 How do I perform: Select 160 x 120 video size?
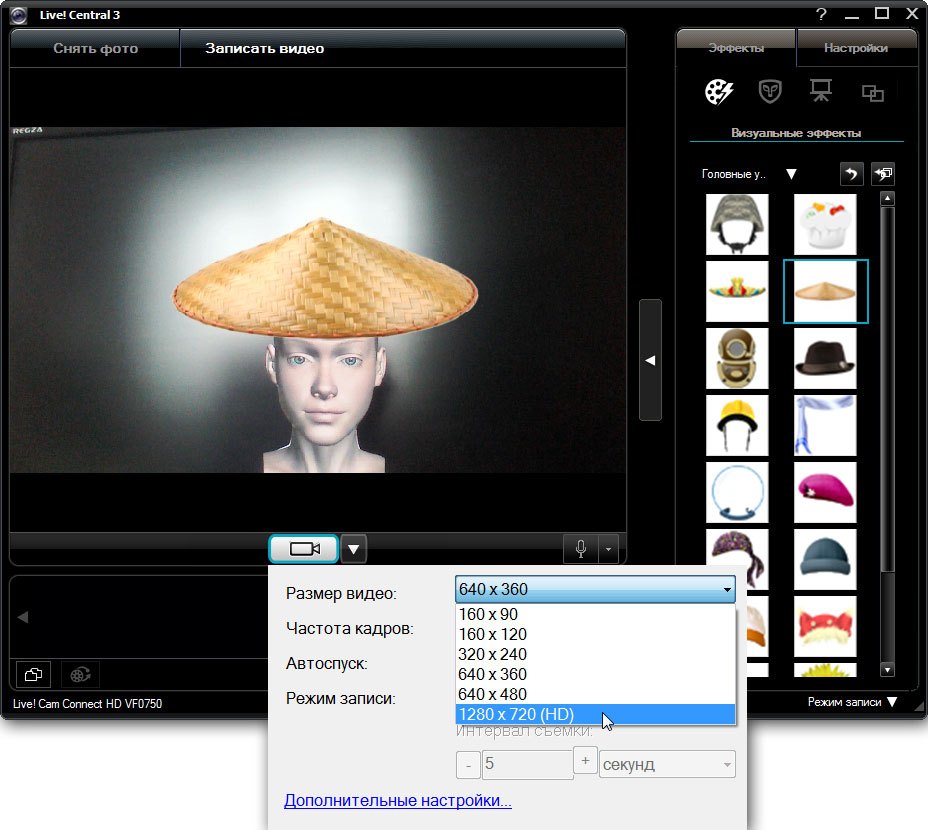595,634
